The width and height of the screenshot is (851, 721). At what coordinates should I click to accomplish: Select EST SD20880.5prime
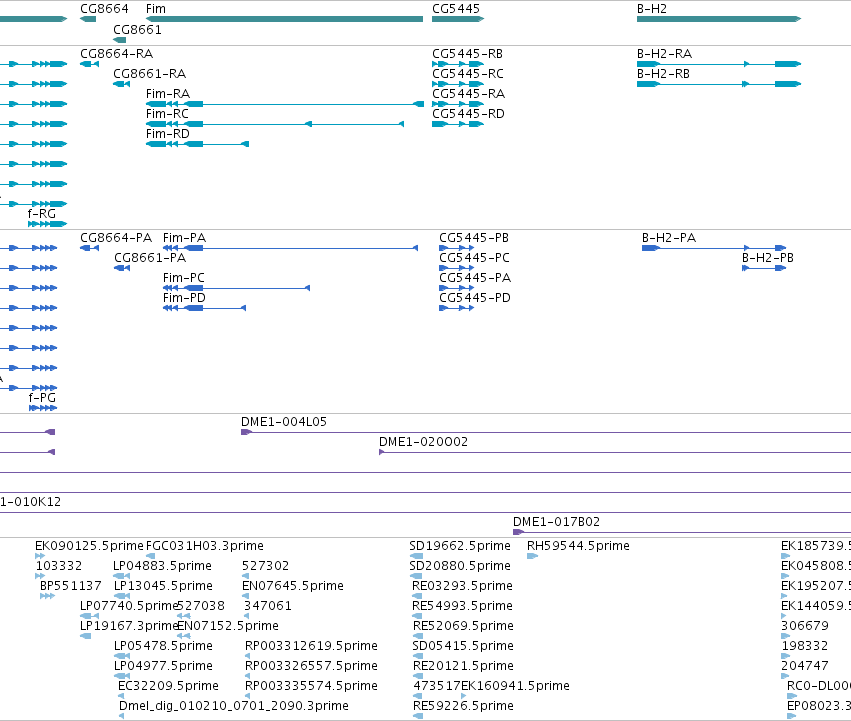coord(460,566)
